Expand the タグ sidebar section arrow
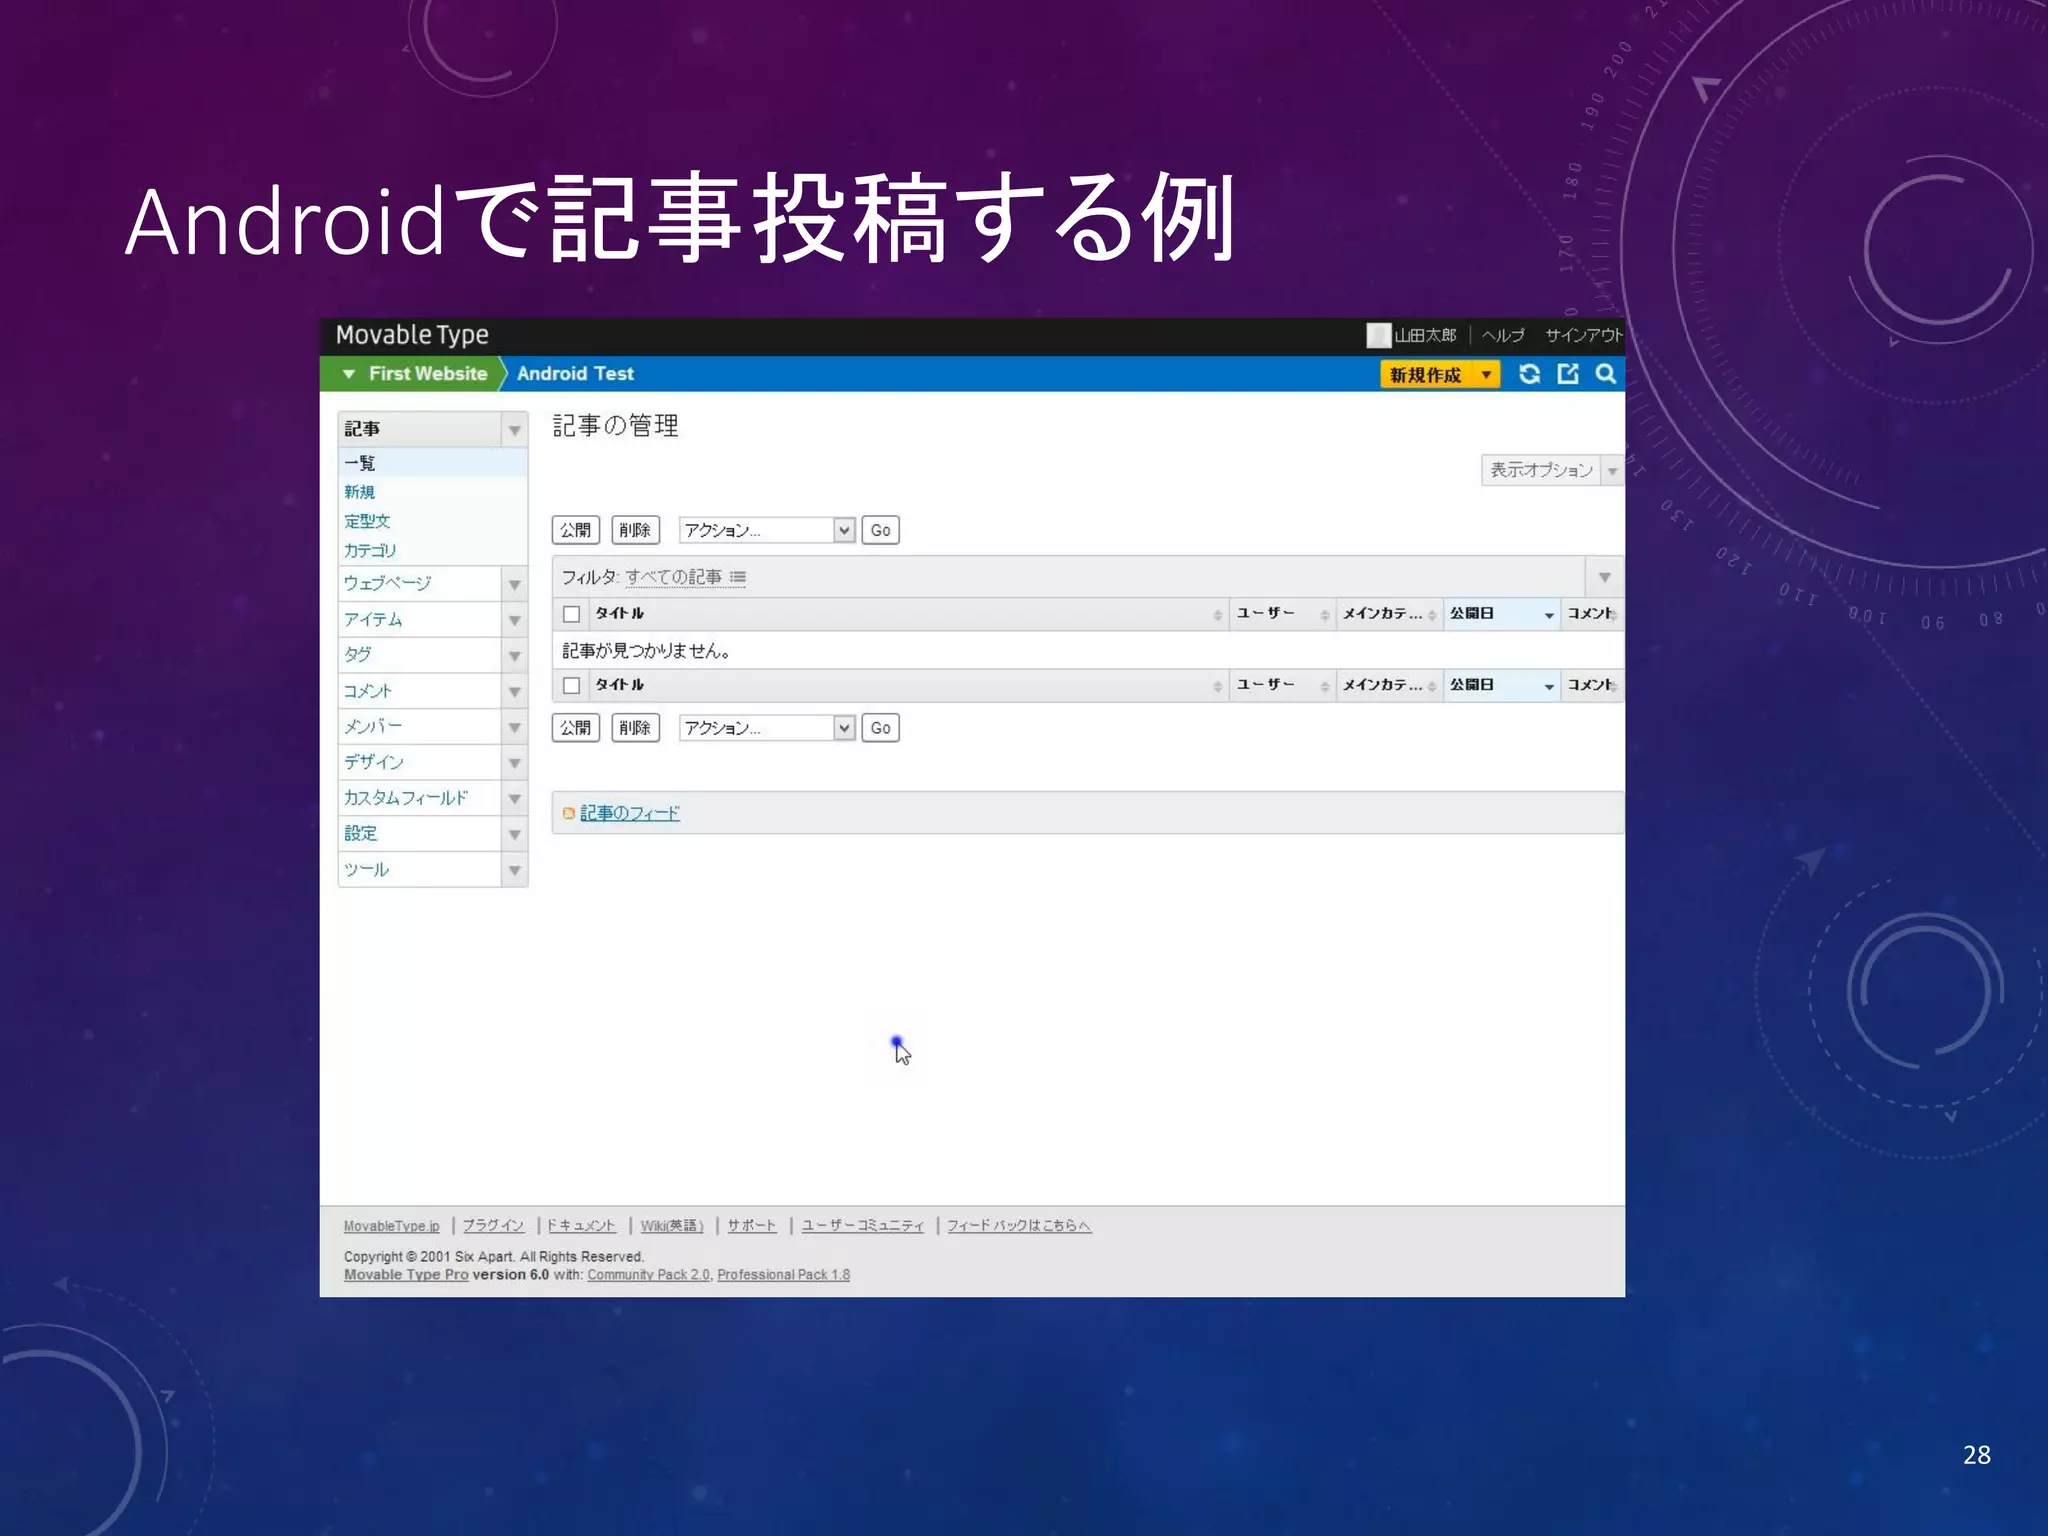 pyautogui.click(x=514, y=656)
